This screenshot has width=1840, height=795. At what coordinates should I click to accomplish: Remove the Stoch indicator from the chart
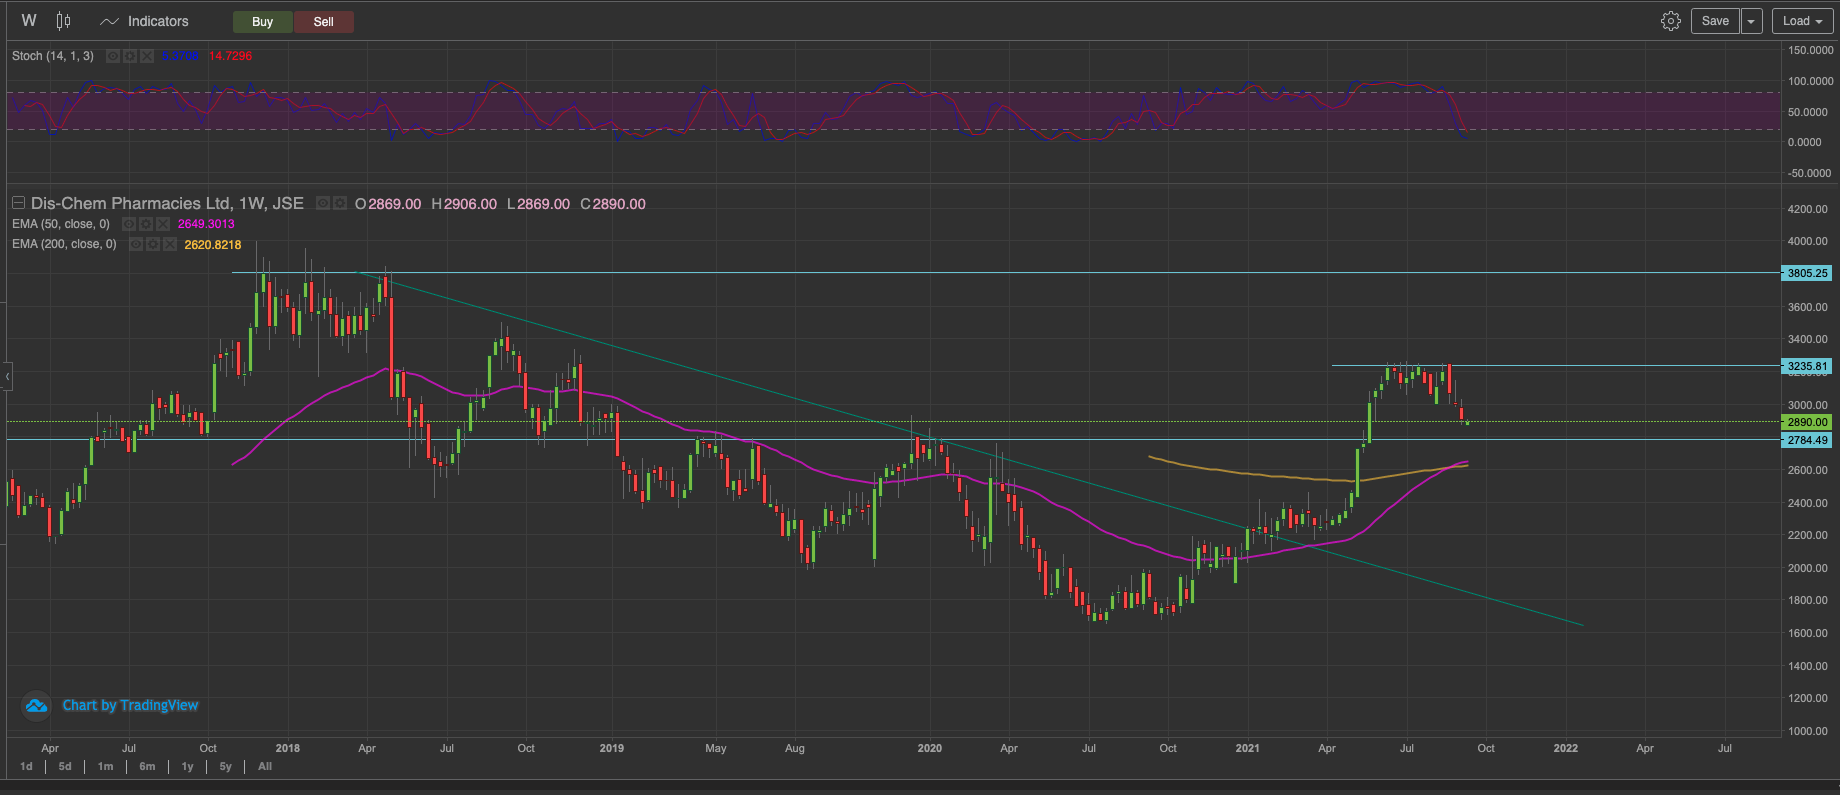pyautogui.click(x=147, y=56)
